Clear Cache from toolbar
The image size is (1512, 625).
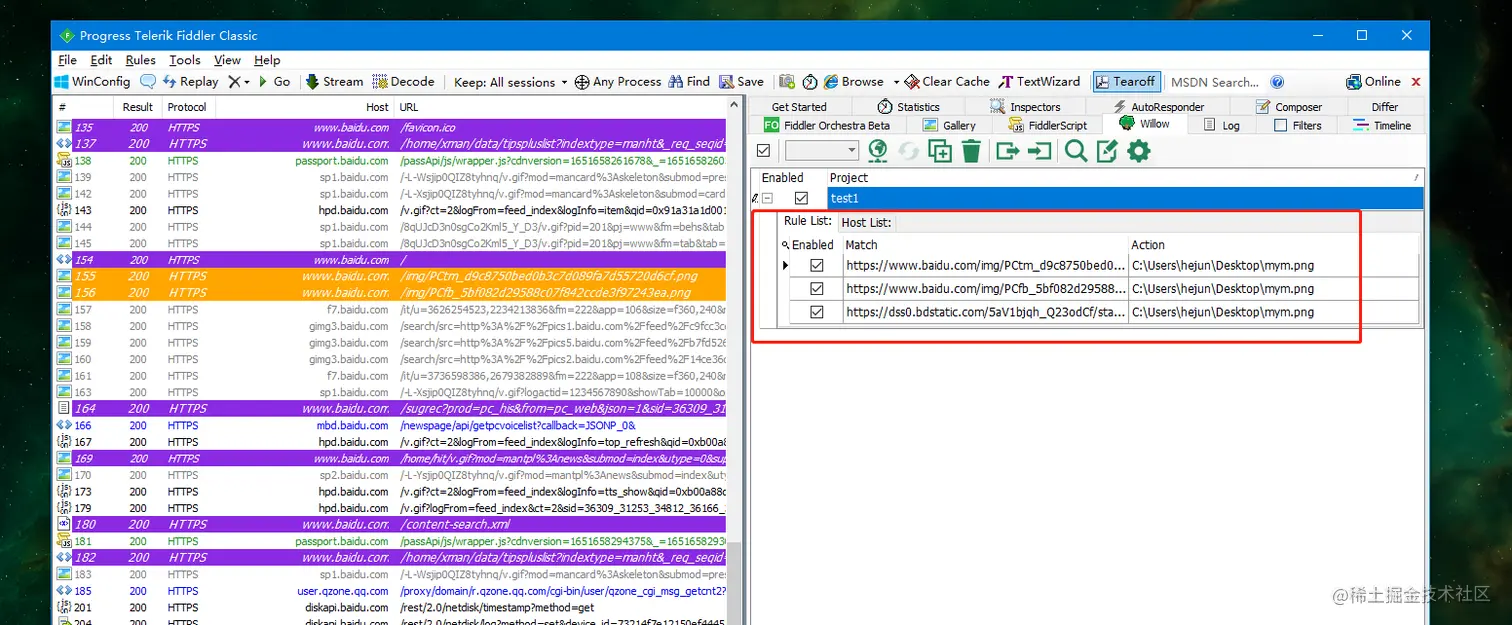pyautogui.click(x=947, y=82)
